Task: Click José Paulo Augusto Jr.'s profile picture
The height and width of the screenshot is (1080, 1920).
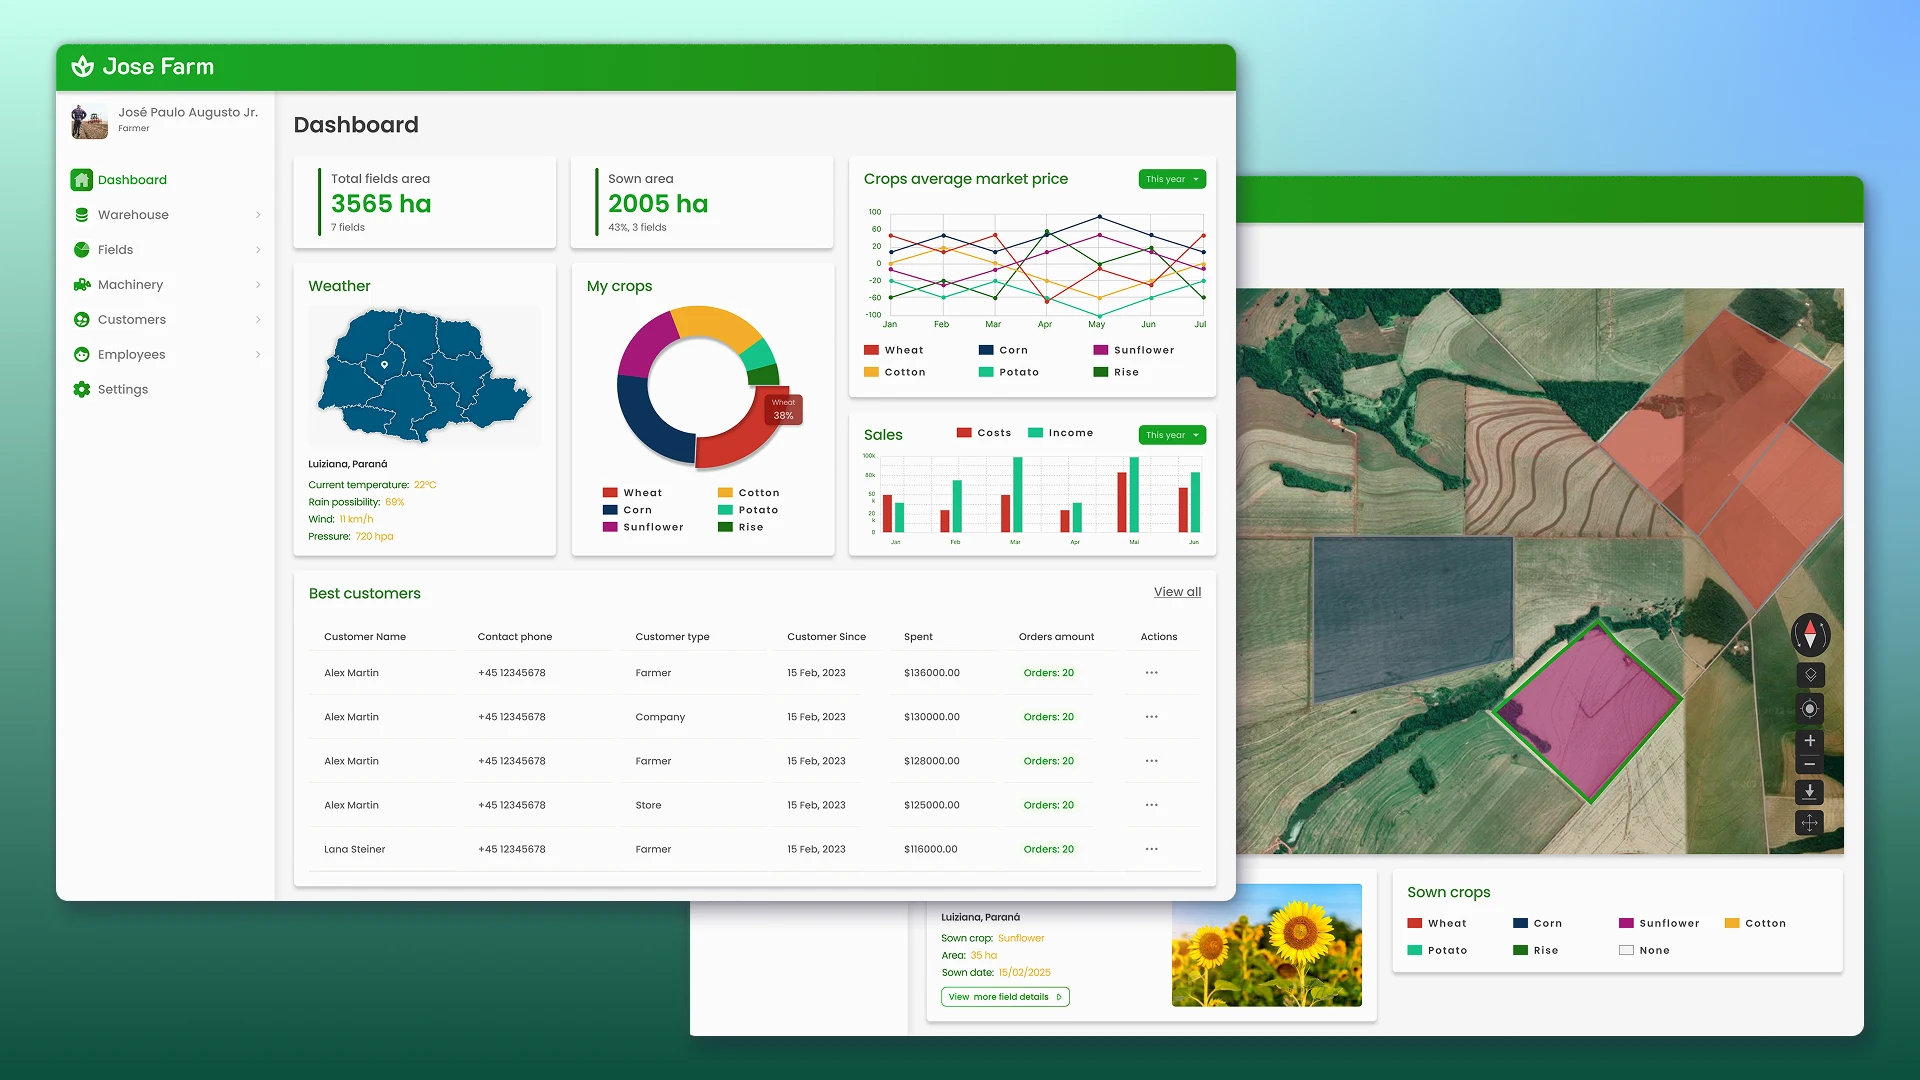Action: click(x=89, y=120)
